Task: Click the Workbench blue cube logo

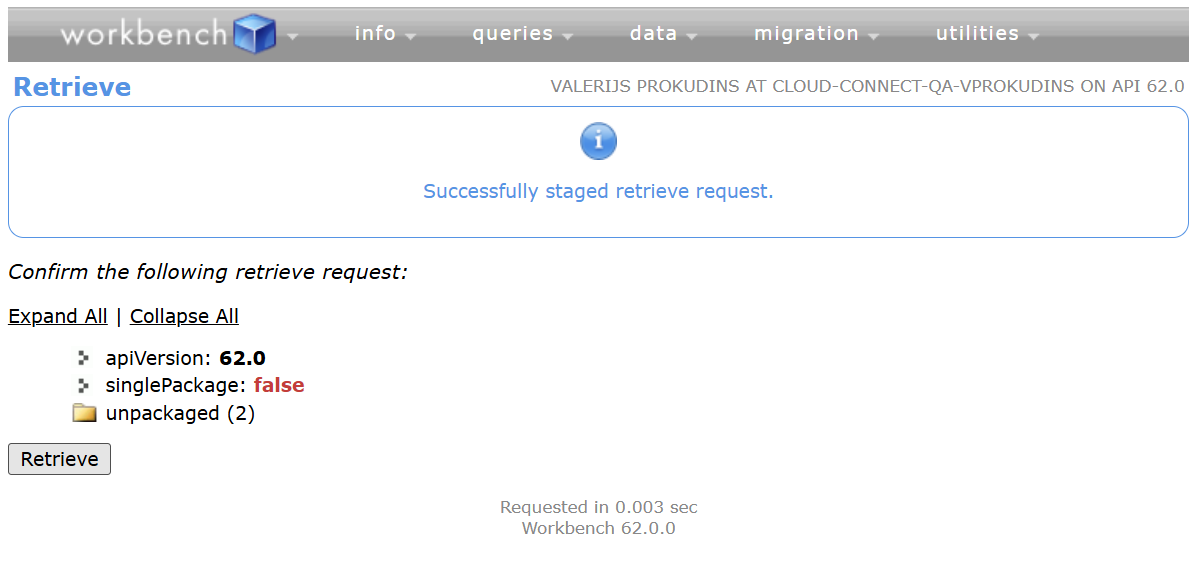Action: point(254,34)
